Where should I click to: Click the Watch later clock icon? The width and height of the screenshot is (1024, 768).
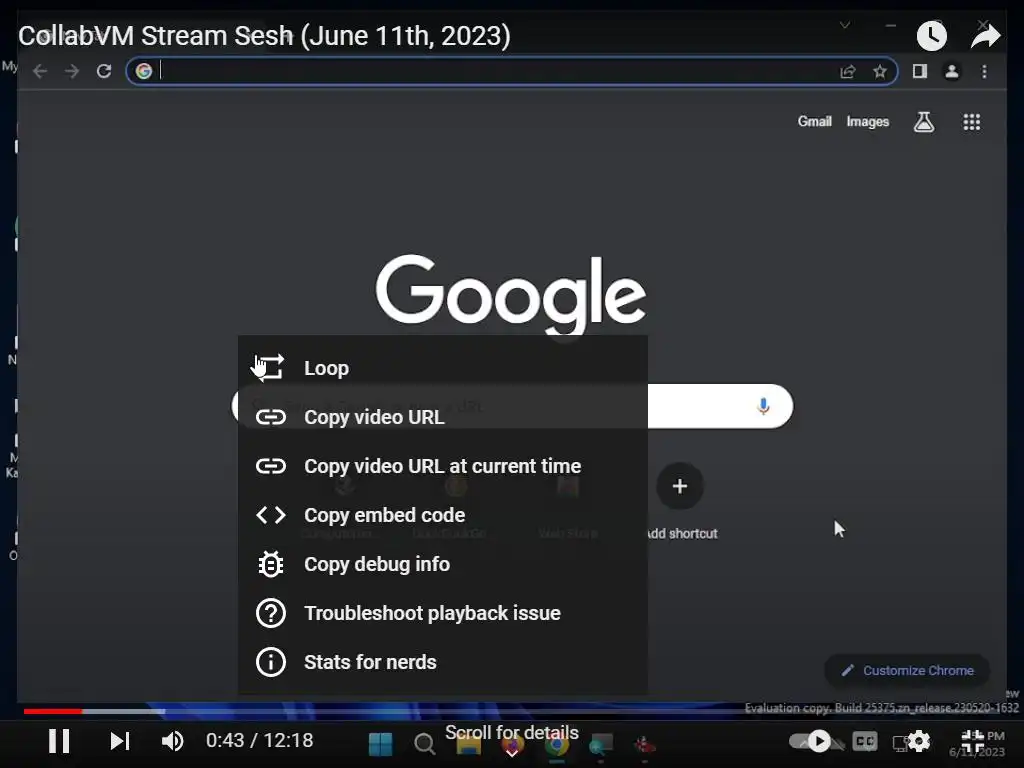[931, 35]
